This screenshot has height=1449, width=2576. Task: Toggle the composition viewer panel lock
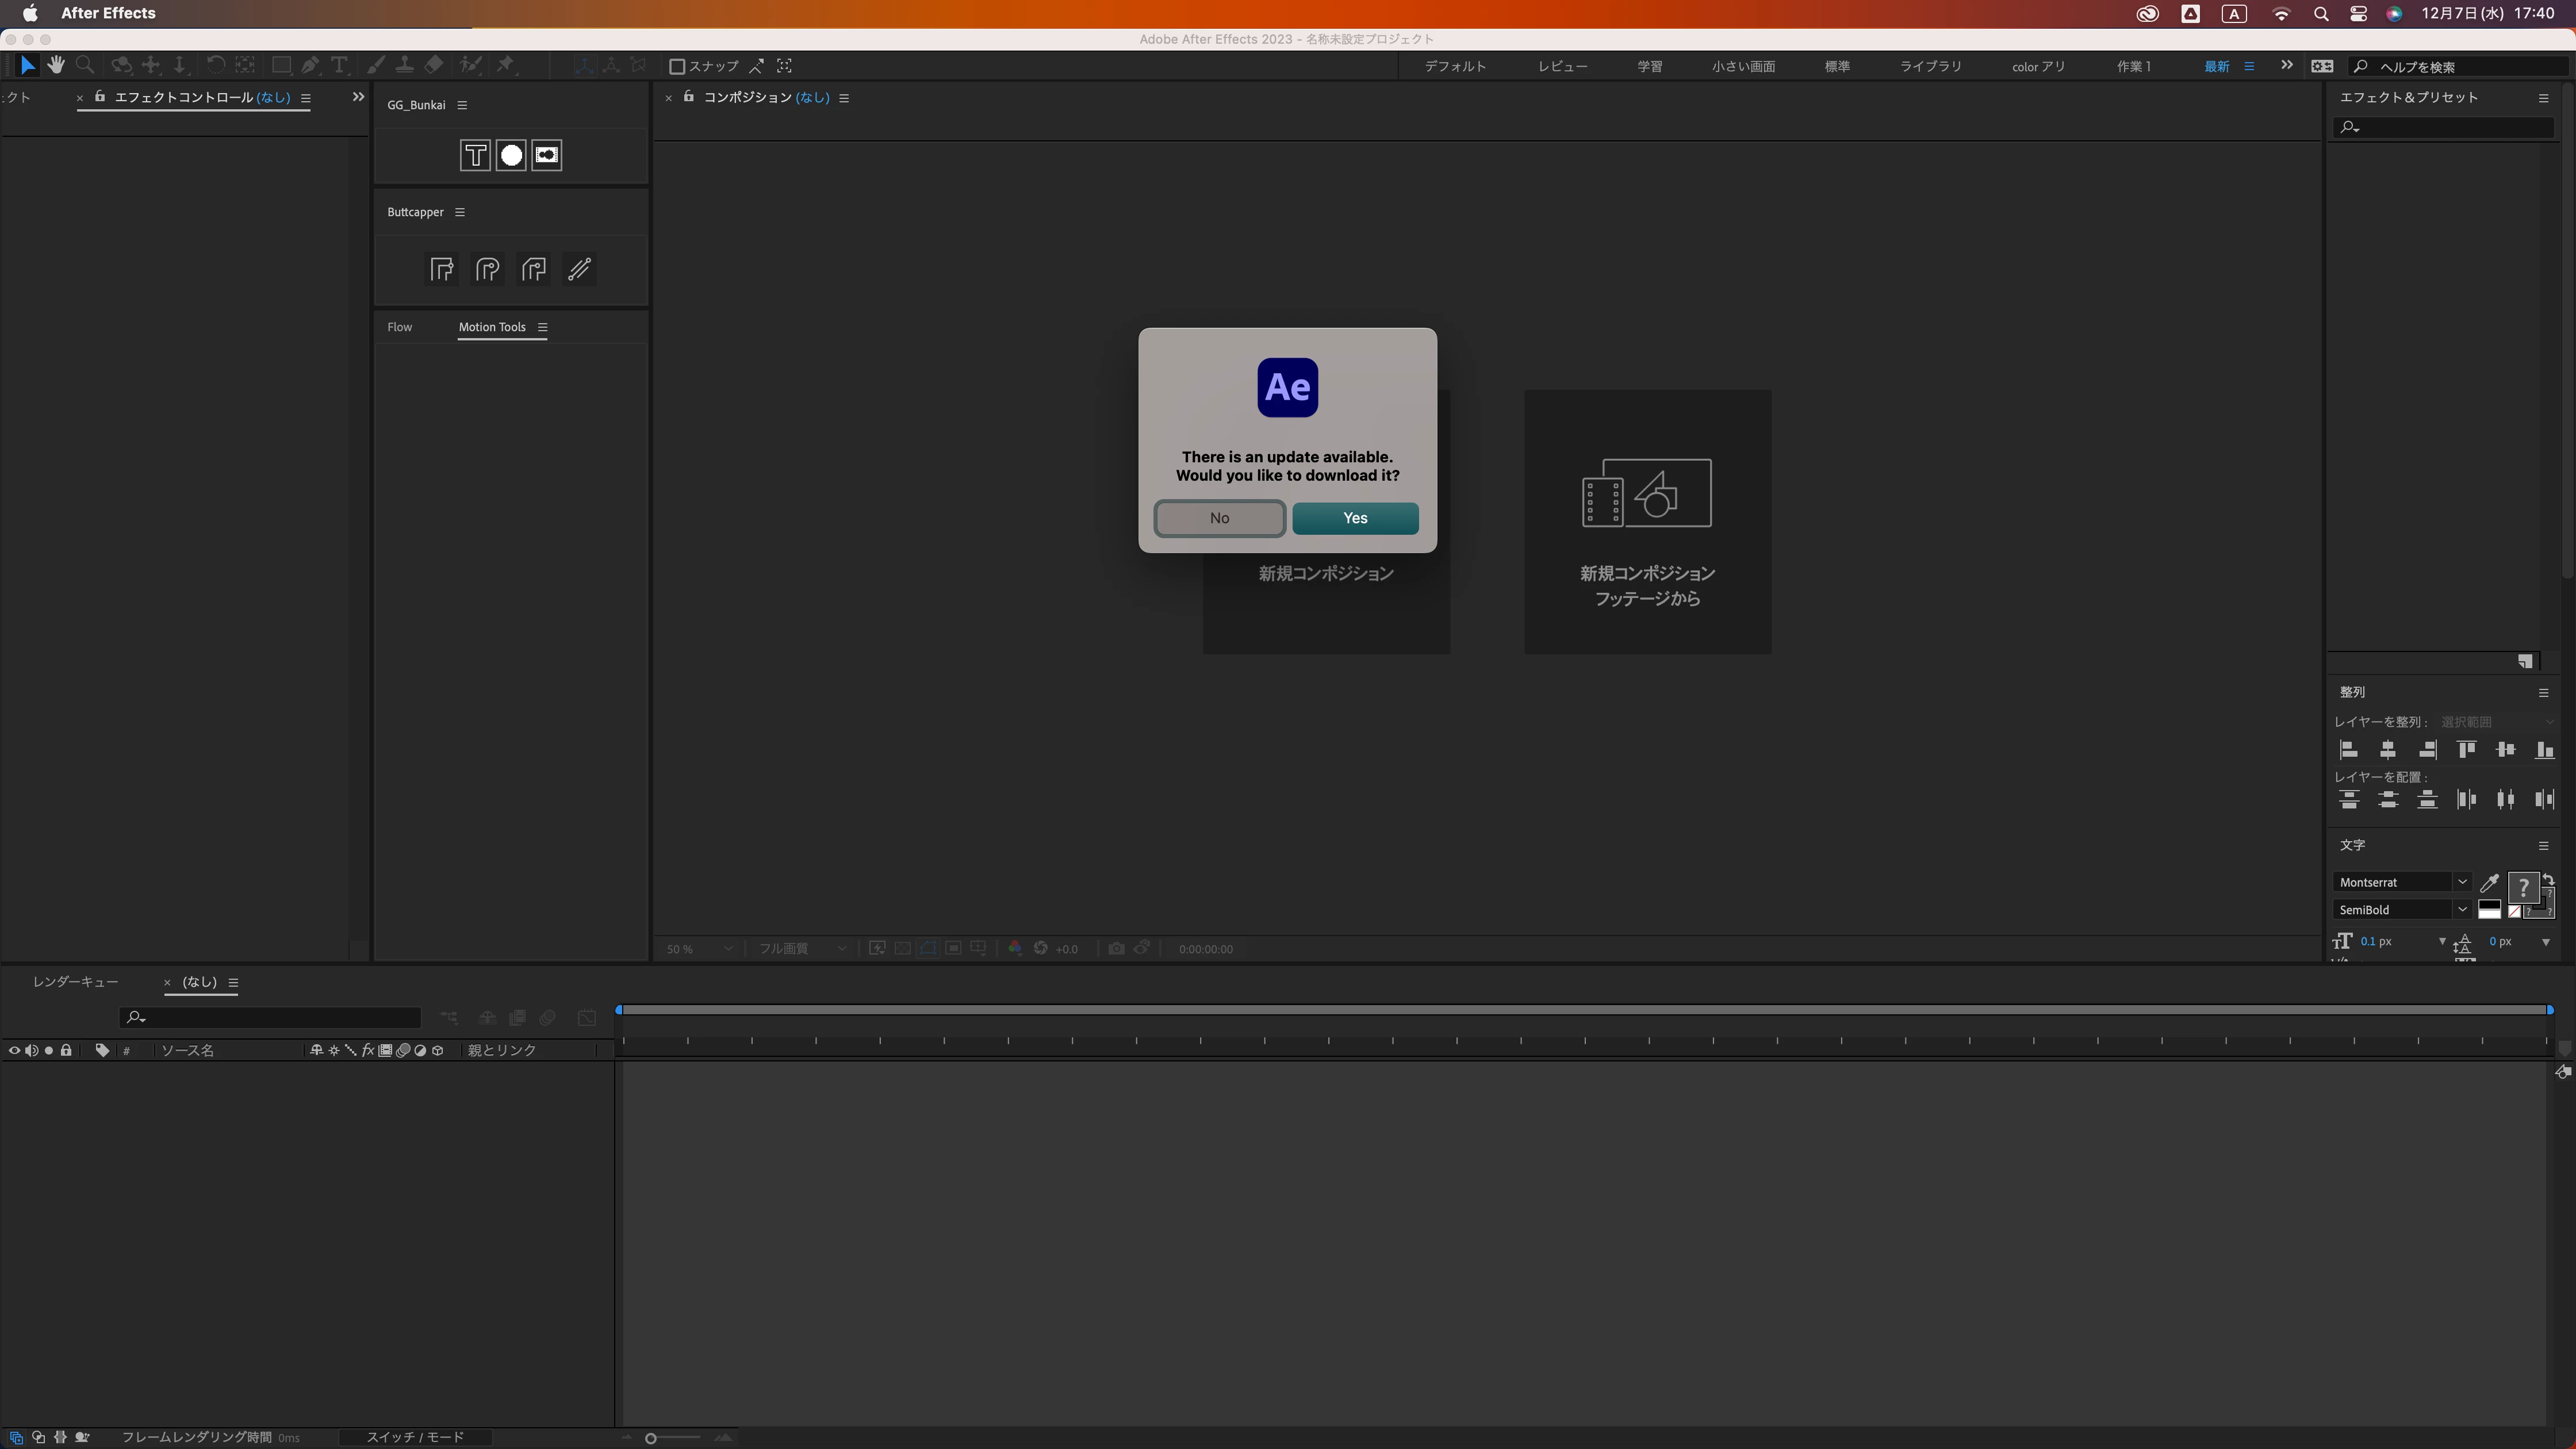(x=688, y=97)
